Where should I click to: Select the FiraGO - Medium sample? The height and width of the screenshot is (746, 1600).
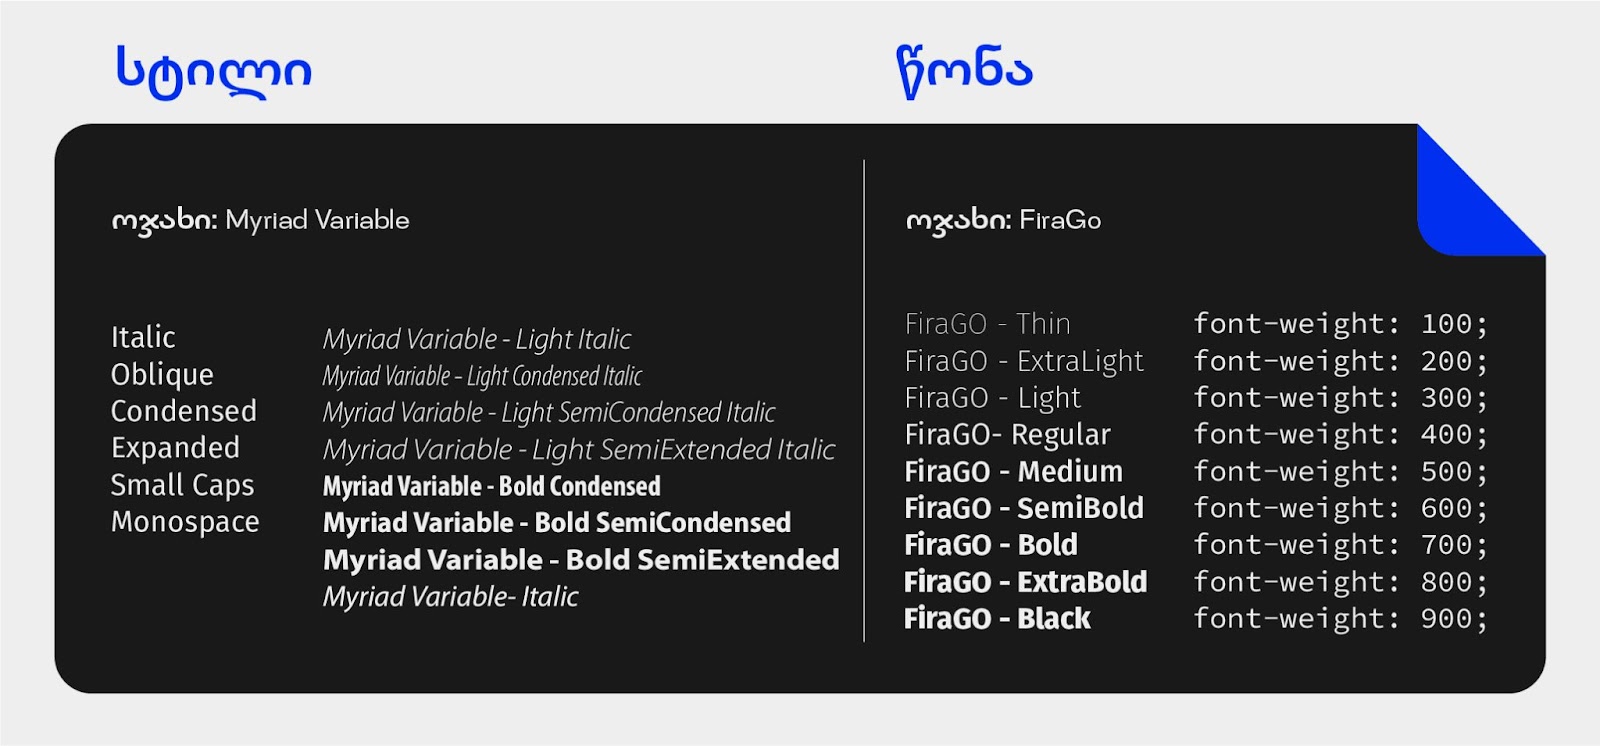(1013, 471)
